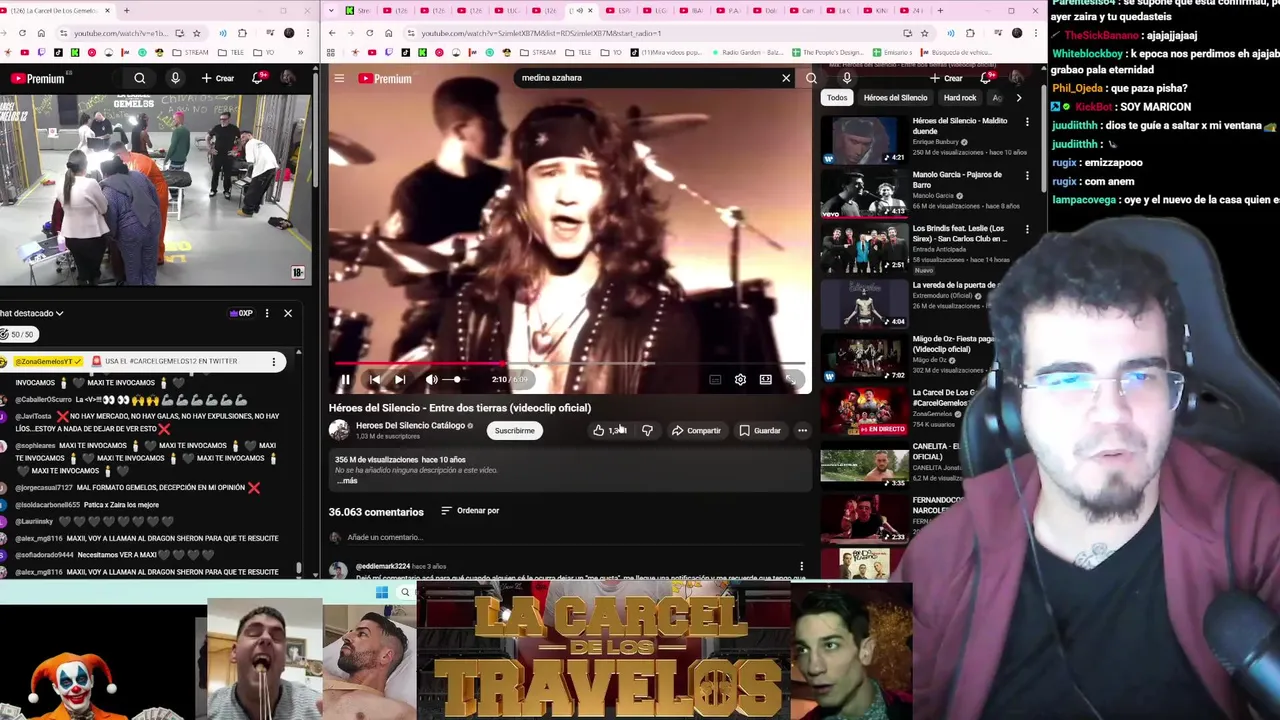This screenshot has width=1280, height=720.
Task: Open more actions menu beside Guardar
Action: click(x=802, y=431)
